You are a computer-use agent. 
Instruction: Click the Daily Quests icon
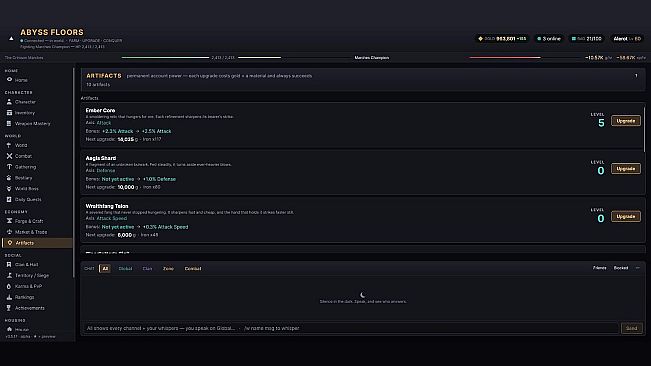click(x=9, y=199)
